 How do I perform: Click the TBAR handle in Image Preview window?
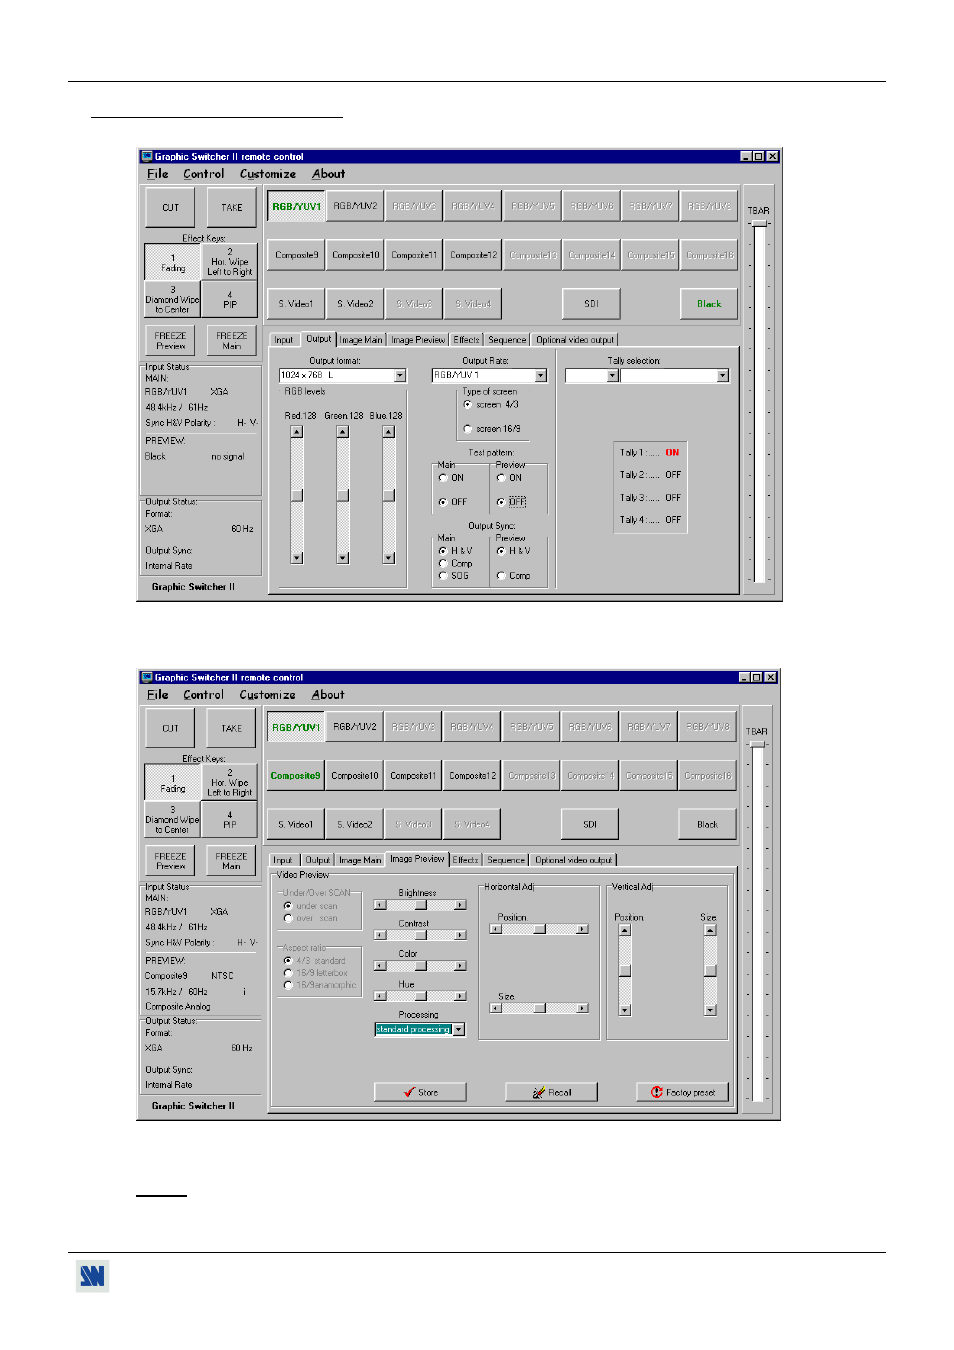(x=758, y=744)
